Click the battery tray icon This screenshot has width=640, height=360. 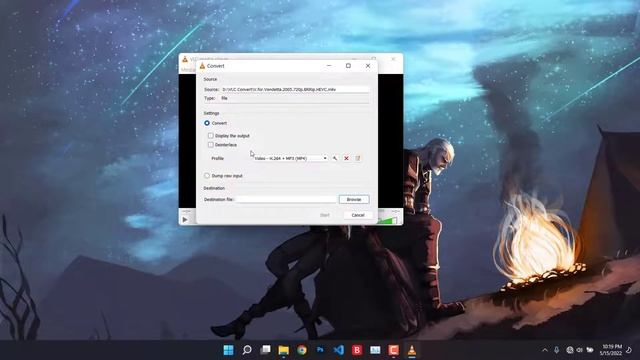pyautogui.click(x=590, y=350)
